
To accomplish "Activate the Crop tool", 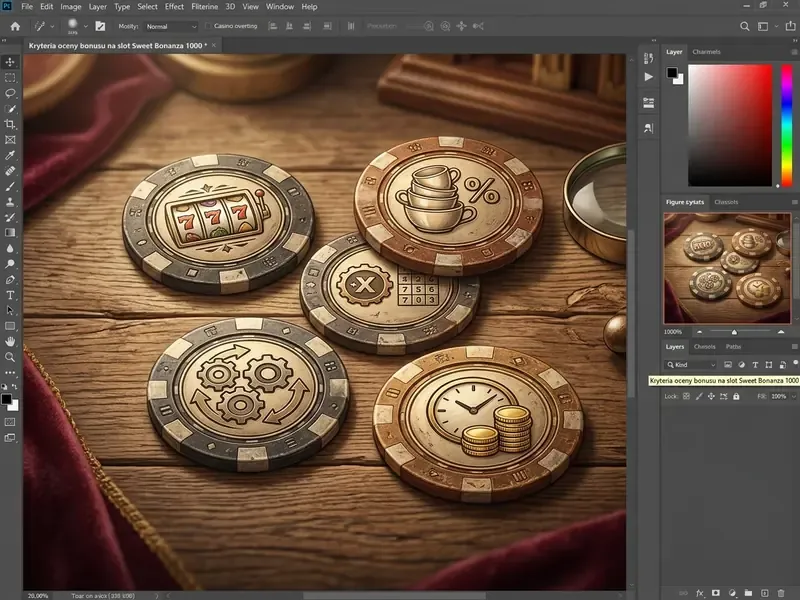I will (x=10, y=124).
